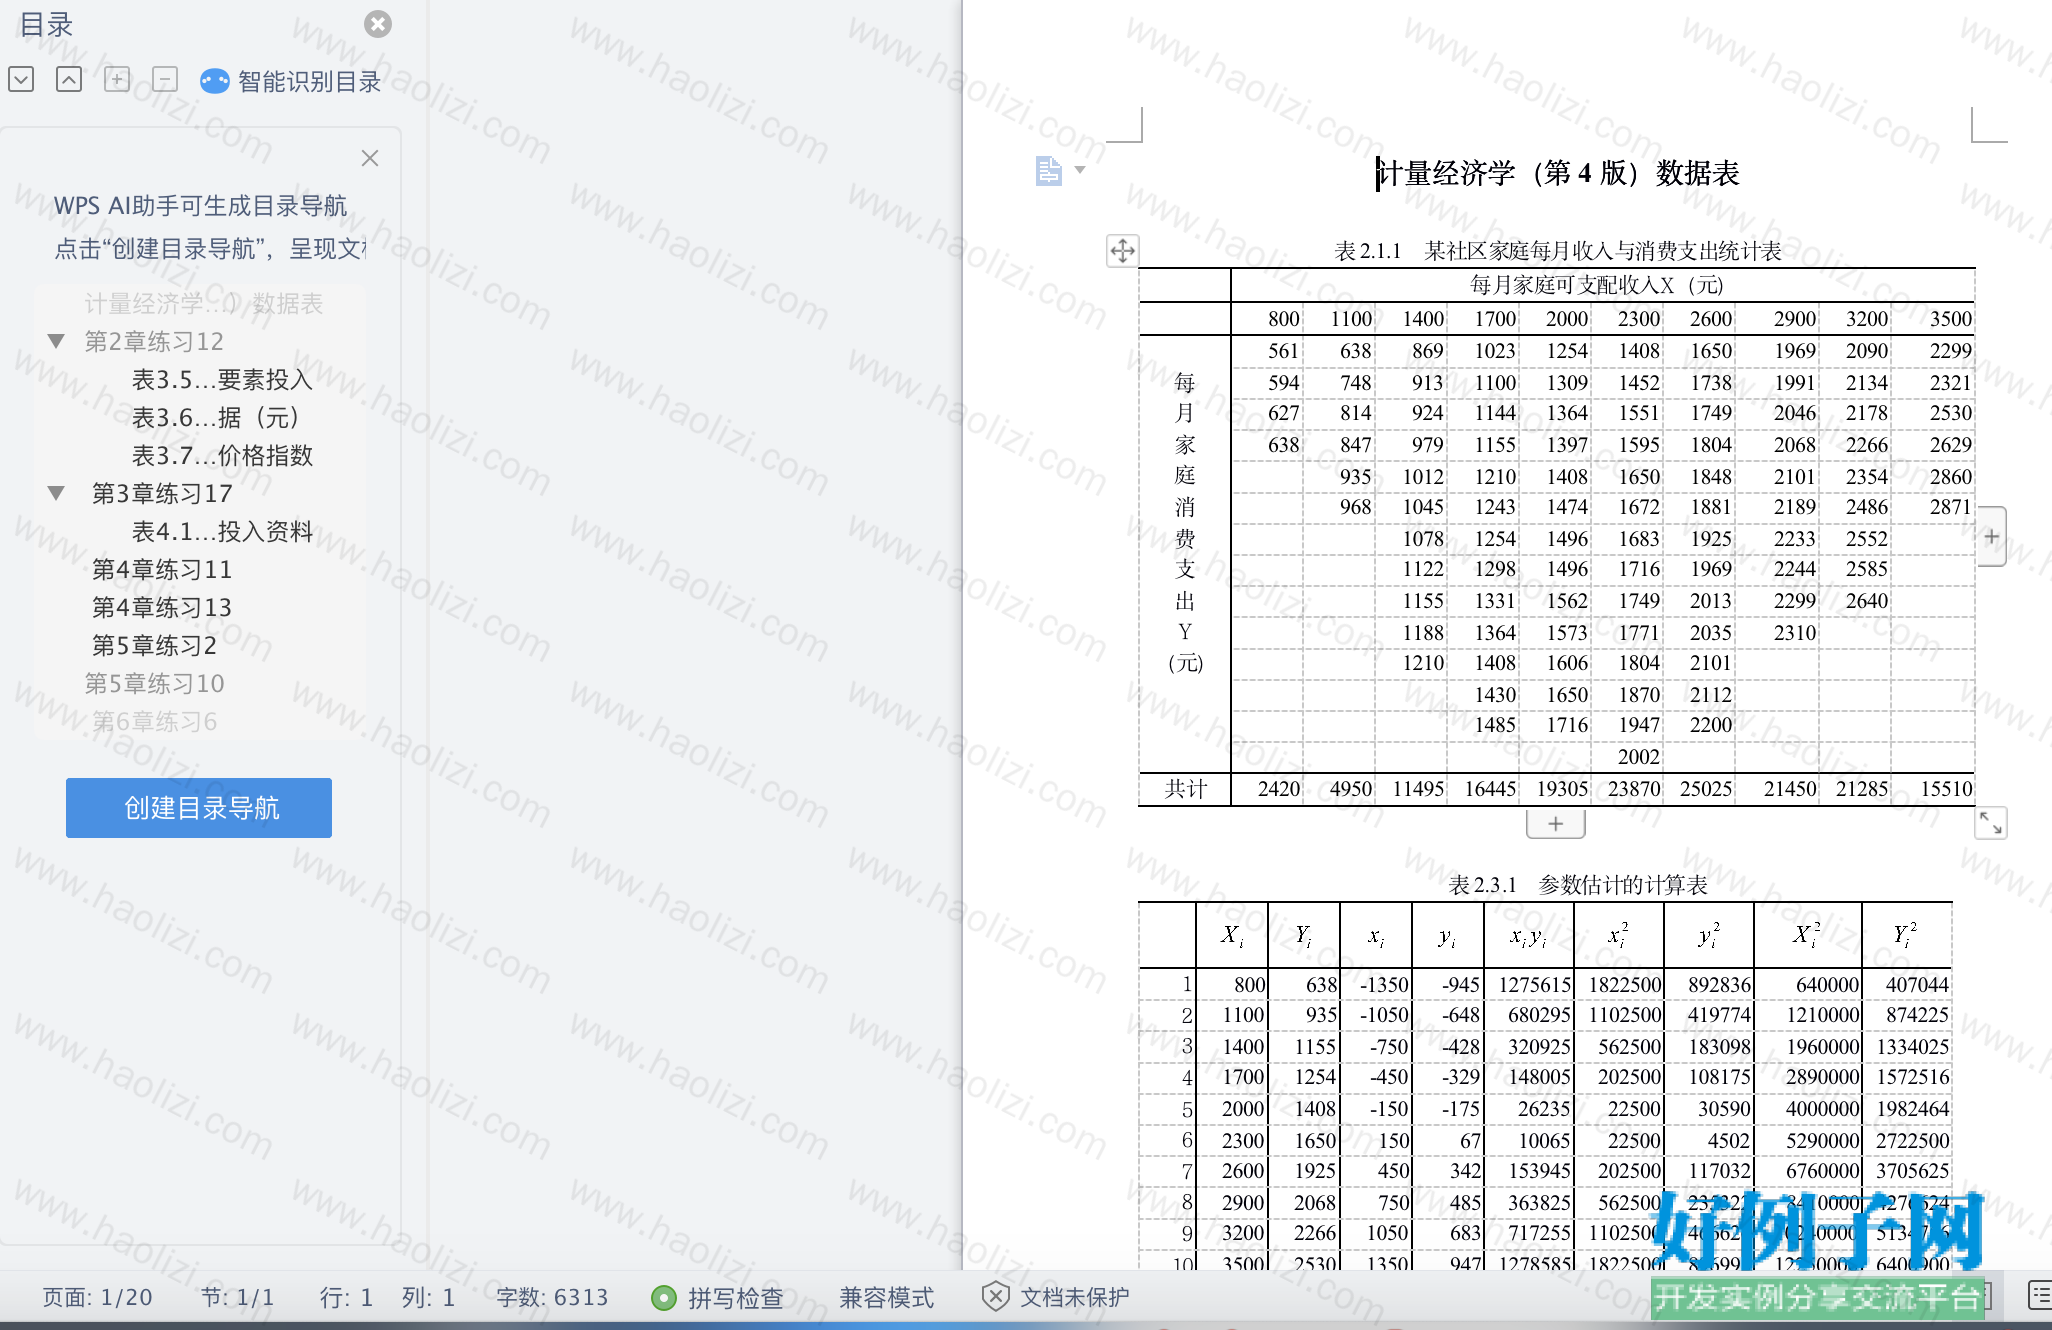The width and height of the screenshot is (2052, 1330).
Task: Click the document page layout icon
Action: pyautogui.click(x=1048, y=171)
